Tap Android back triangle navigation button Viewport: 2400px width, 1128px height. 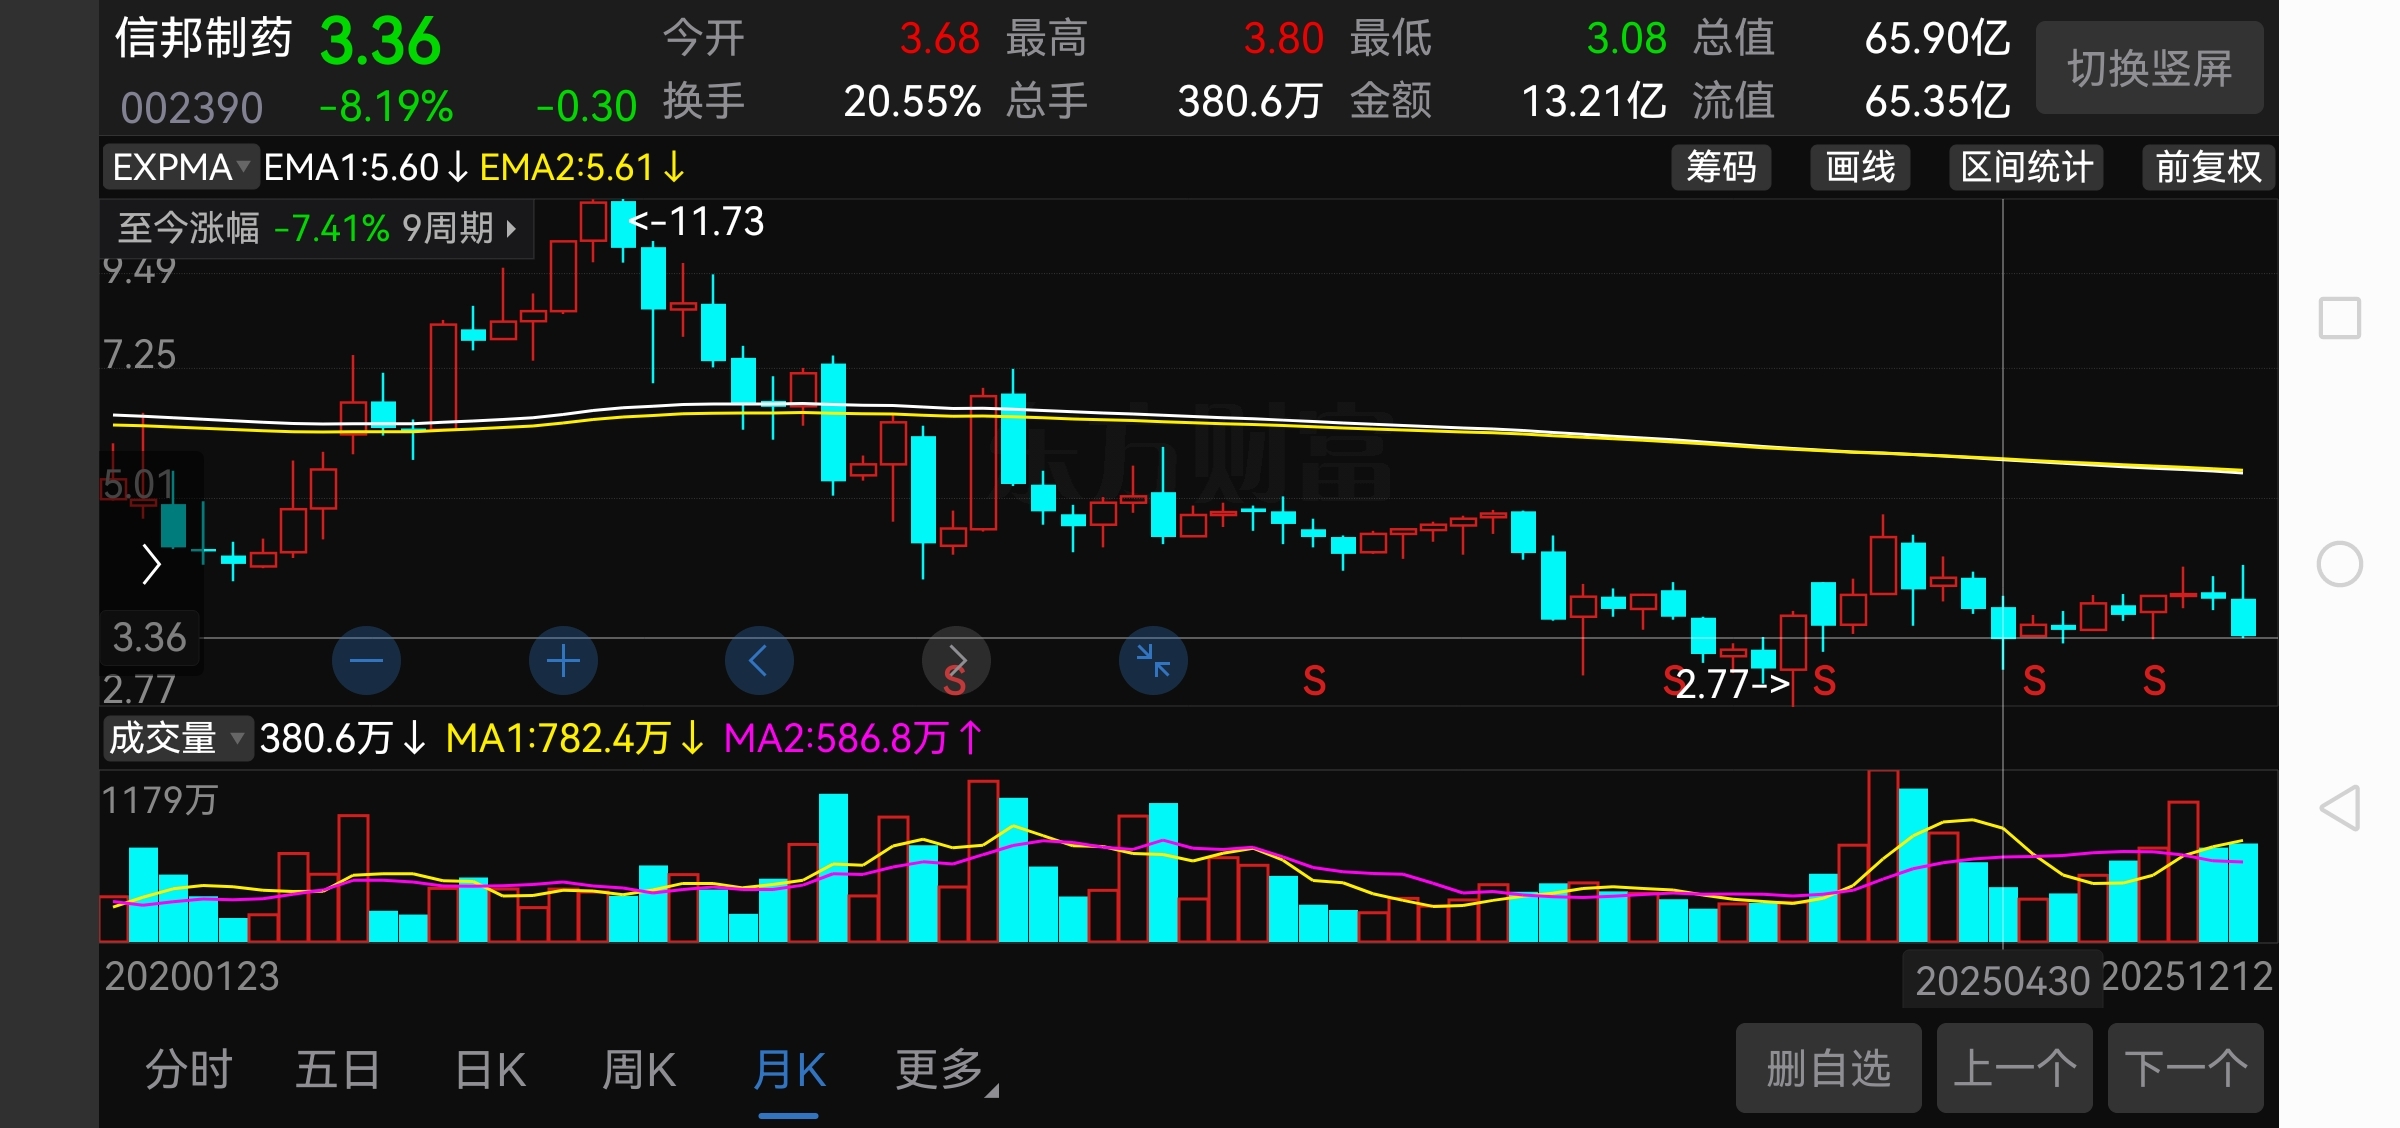pos(2340,808)
